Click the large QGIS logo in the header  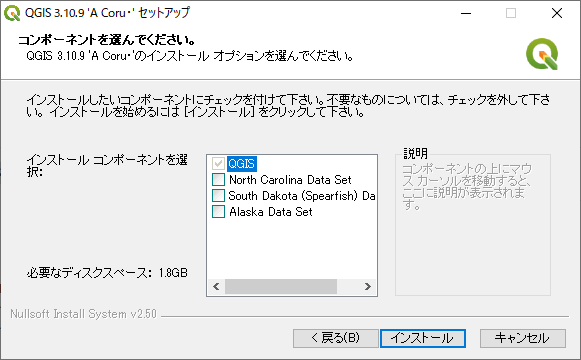[x=542, y=54]
